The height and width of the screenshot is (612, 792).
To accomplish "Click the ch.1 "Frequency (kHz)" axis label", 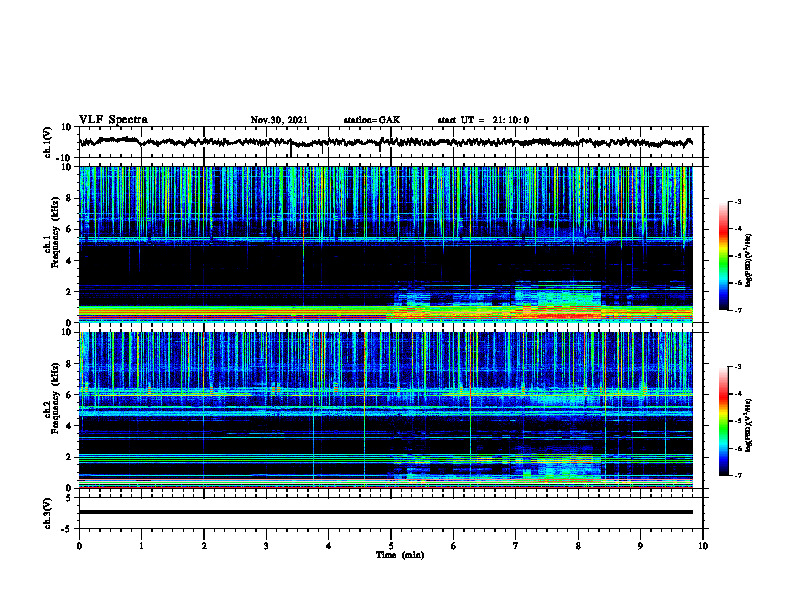I will [x=55, y=234].
